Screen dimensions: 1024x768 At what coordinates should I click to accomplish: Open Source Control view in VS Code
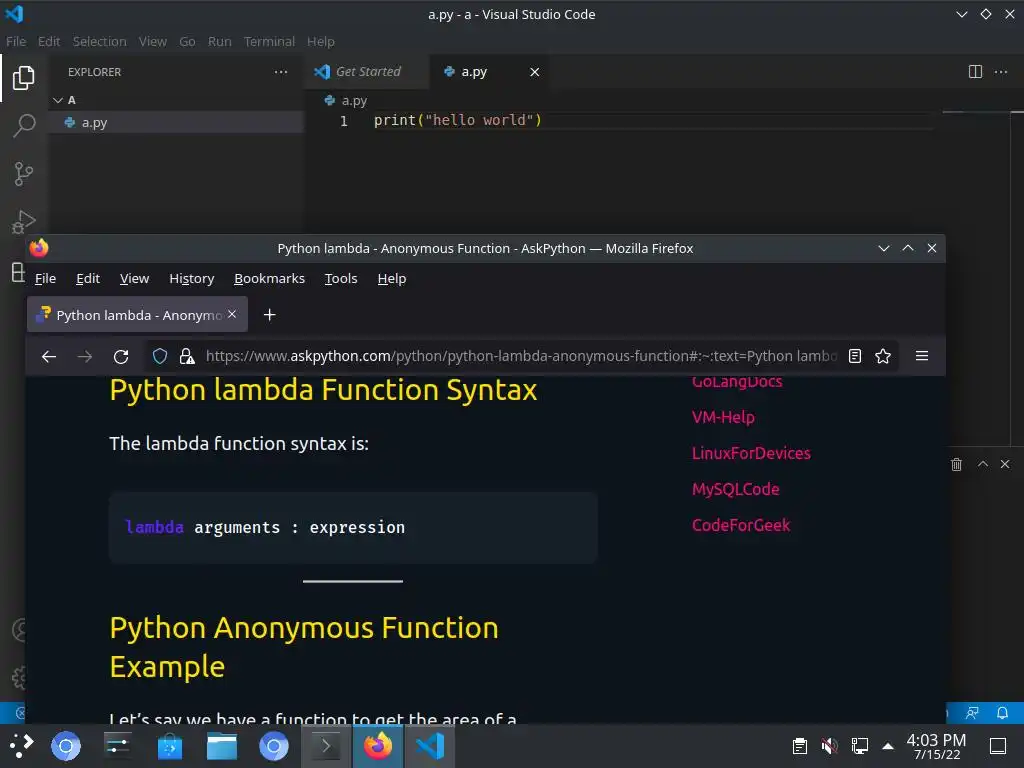point(24,174)
